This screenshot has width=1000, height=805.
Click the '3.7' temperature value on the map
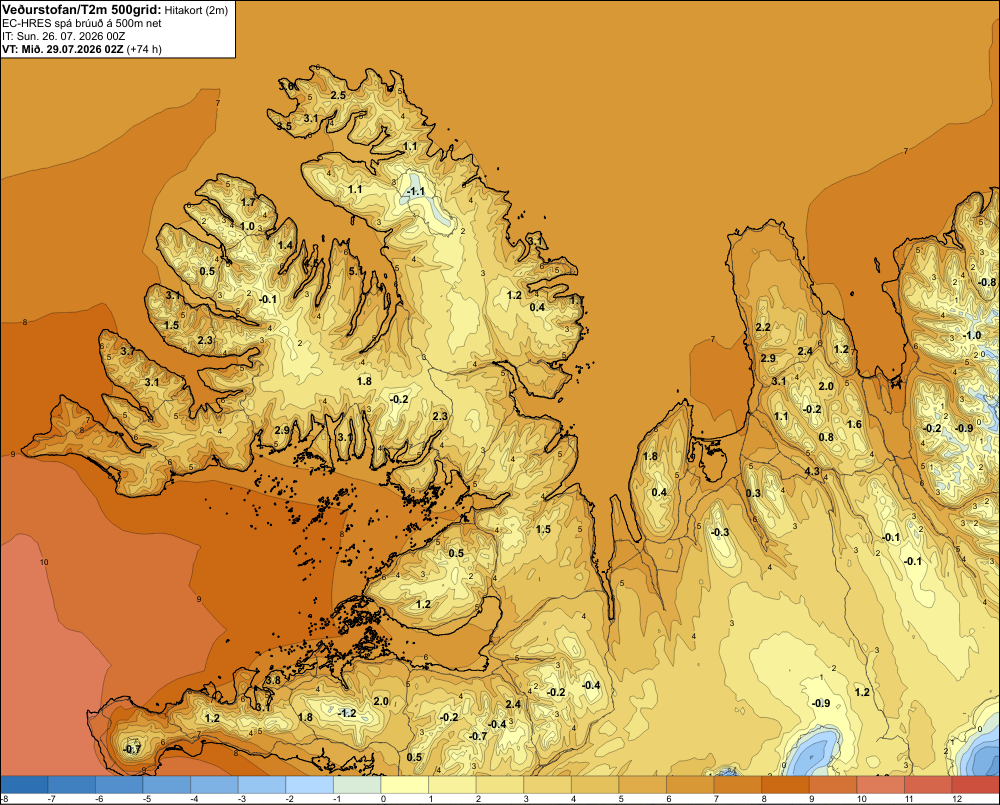pos(128,351)
